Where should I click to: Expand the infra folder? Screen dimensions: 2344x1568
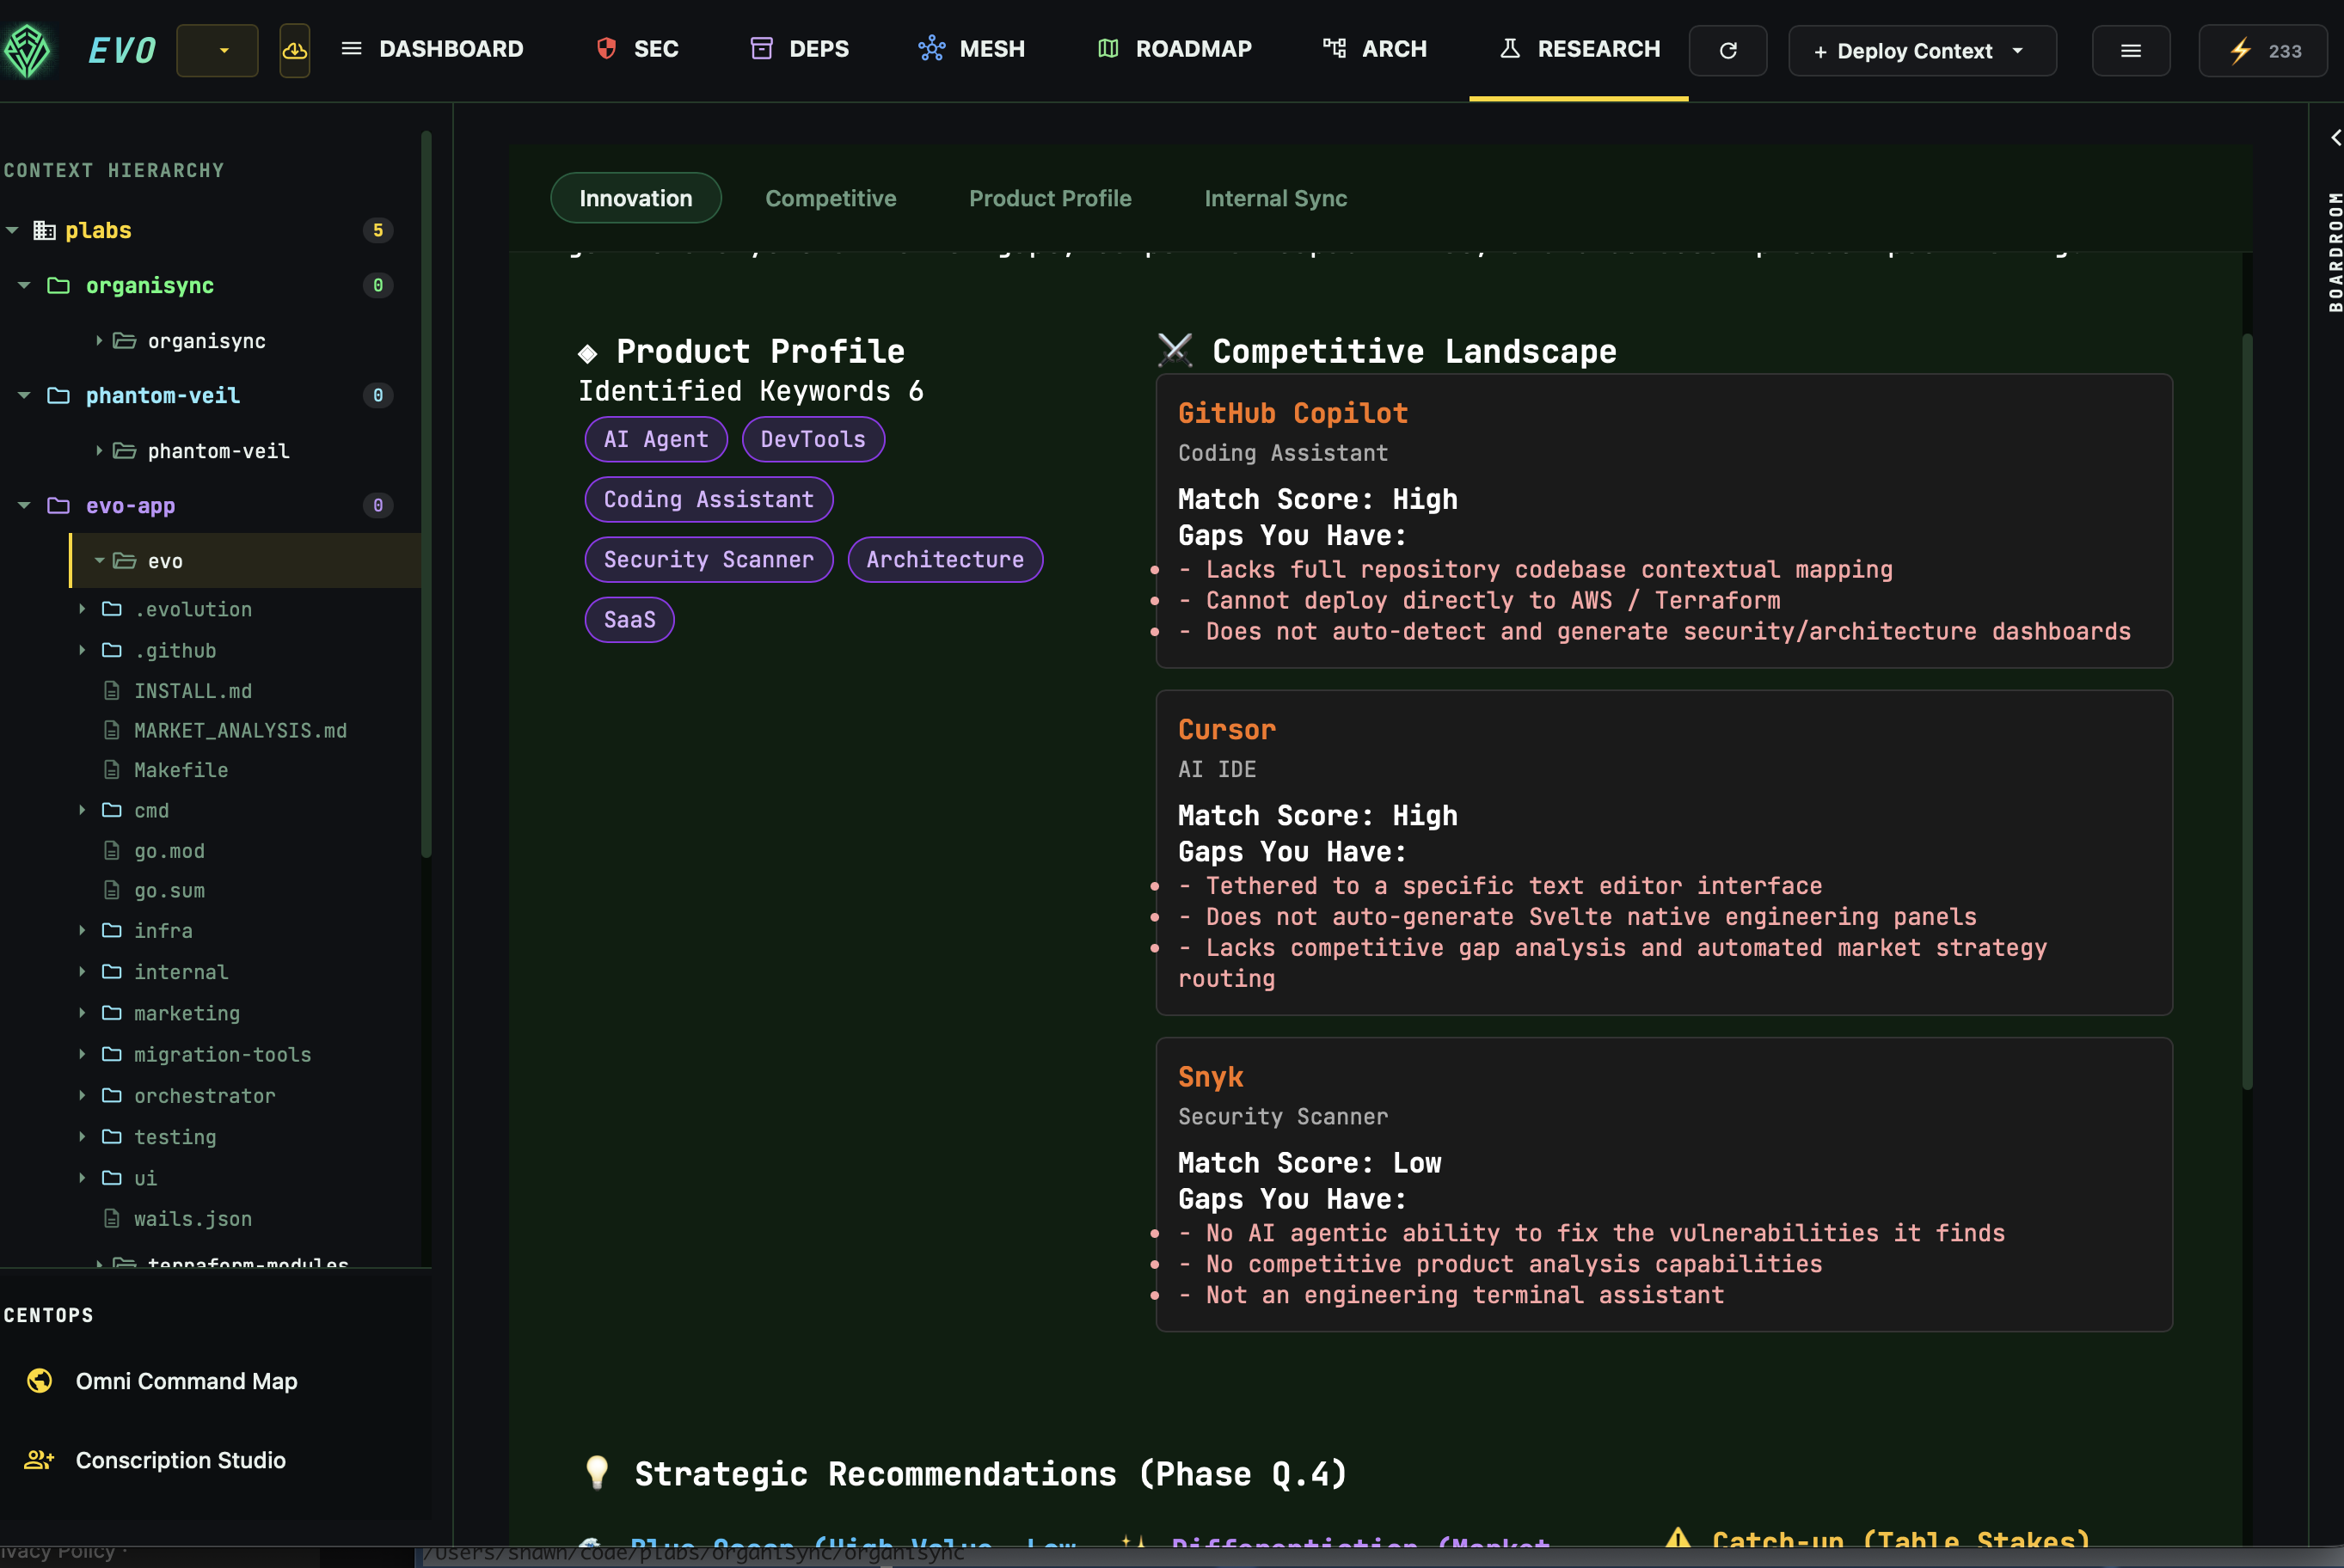point(82,930)
